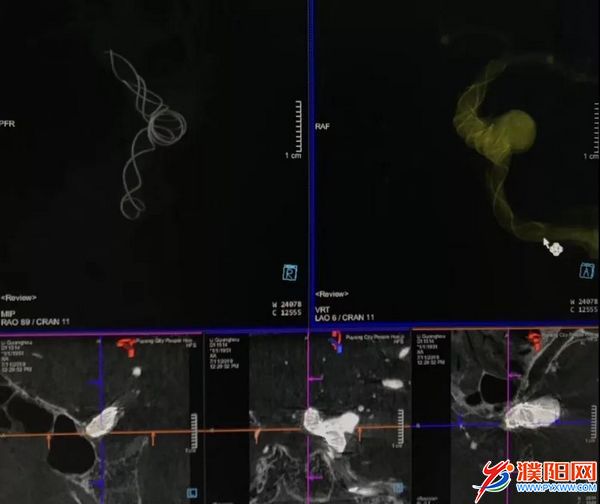Click the 'W 24078' window value in VRT view
Image resolution: width=600 pixels, height=504 pixels.
point(584,302)
